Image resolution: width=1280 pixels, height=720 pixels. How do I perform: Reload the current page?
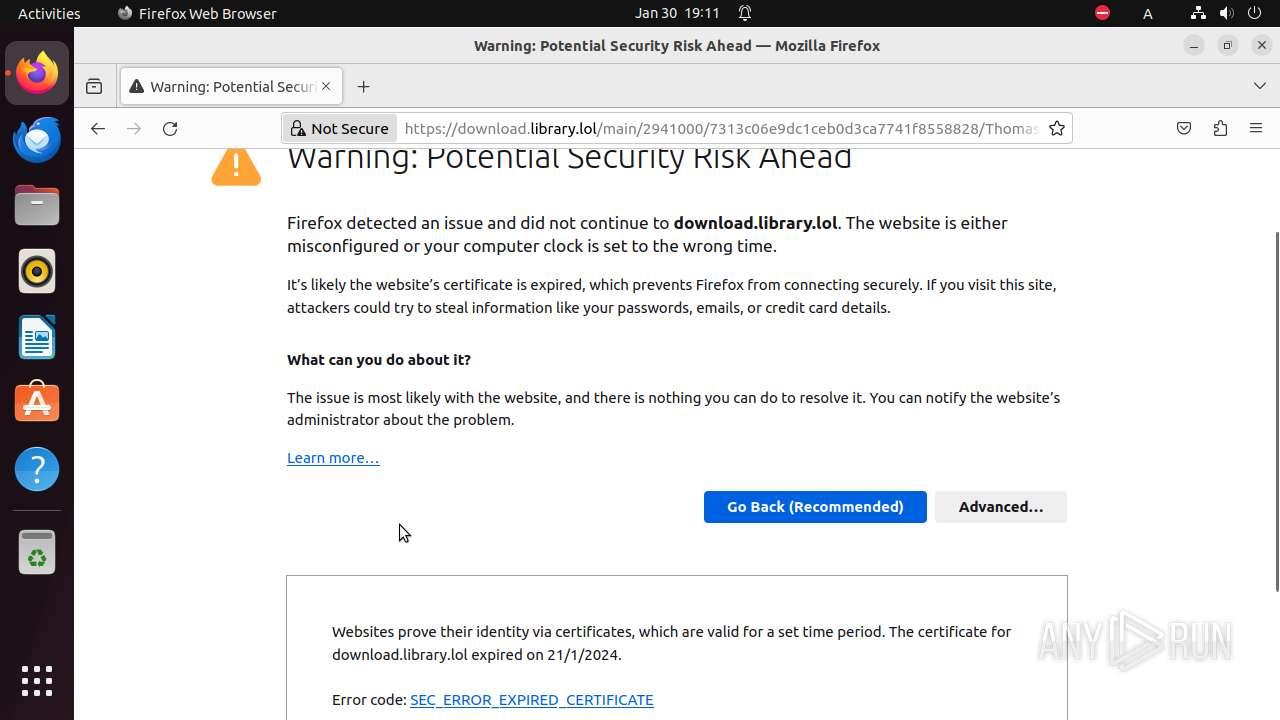click(x=170, y=128)
